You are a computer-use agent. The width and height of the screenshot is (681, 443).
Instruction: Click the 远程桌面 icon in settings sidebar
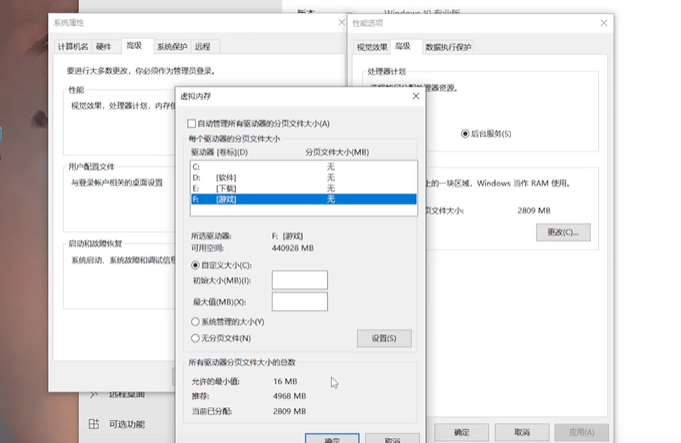point(94,396)
